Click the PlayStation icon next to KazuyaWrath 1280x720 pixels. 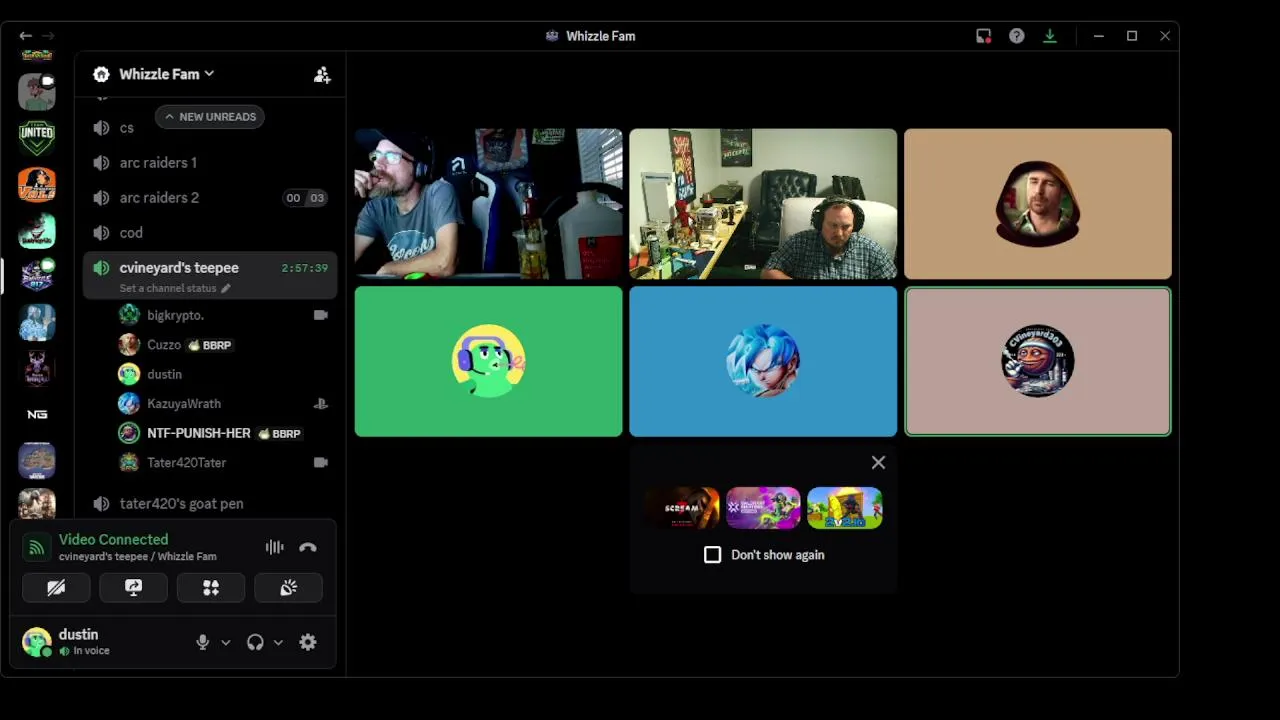(320, 404)
